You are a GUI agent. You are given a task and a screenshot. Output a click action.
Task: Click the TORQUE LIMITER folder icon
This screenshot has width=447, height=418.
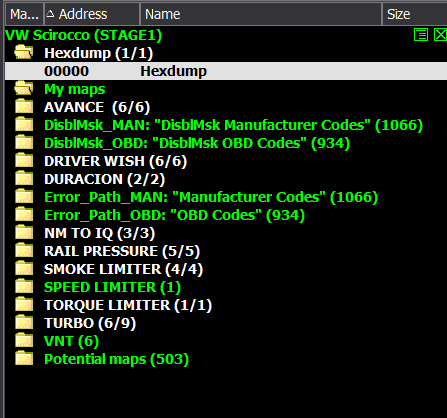24,305
